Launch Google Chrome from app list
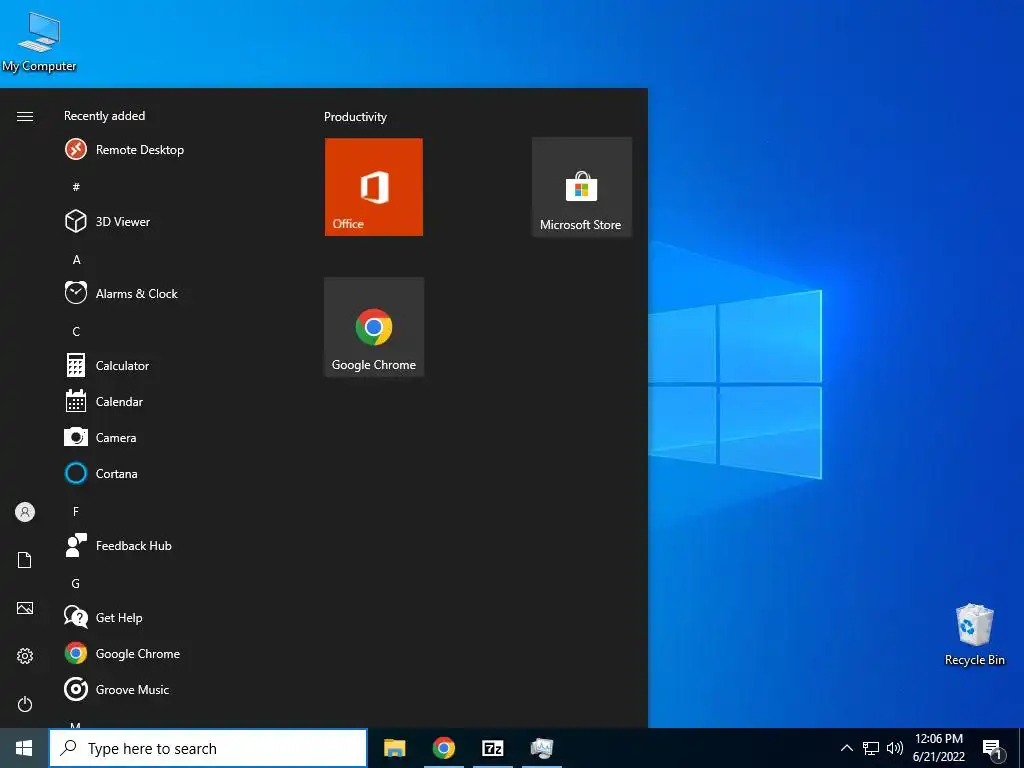The width and height of the screenshot is (1024, 768). [122, 653]
